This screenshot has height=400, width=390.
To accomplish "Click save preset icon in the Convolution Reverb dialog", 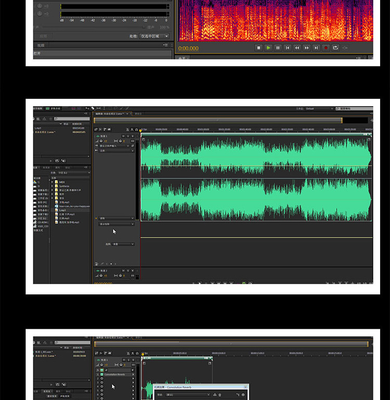I will [215, 395].
